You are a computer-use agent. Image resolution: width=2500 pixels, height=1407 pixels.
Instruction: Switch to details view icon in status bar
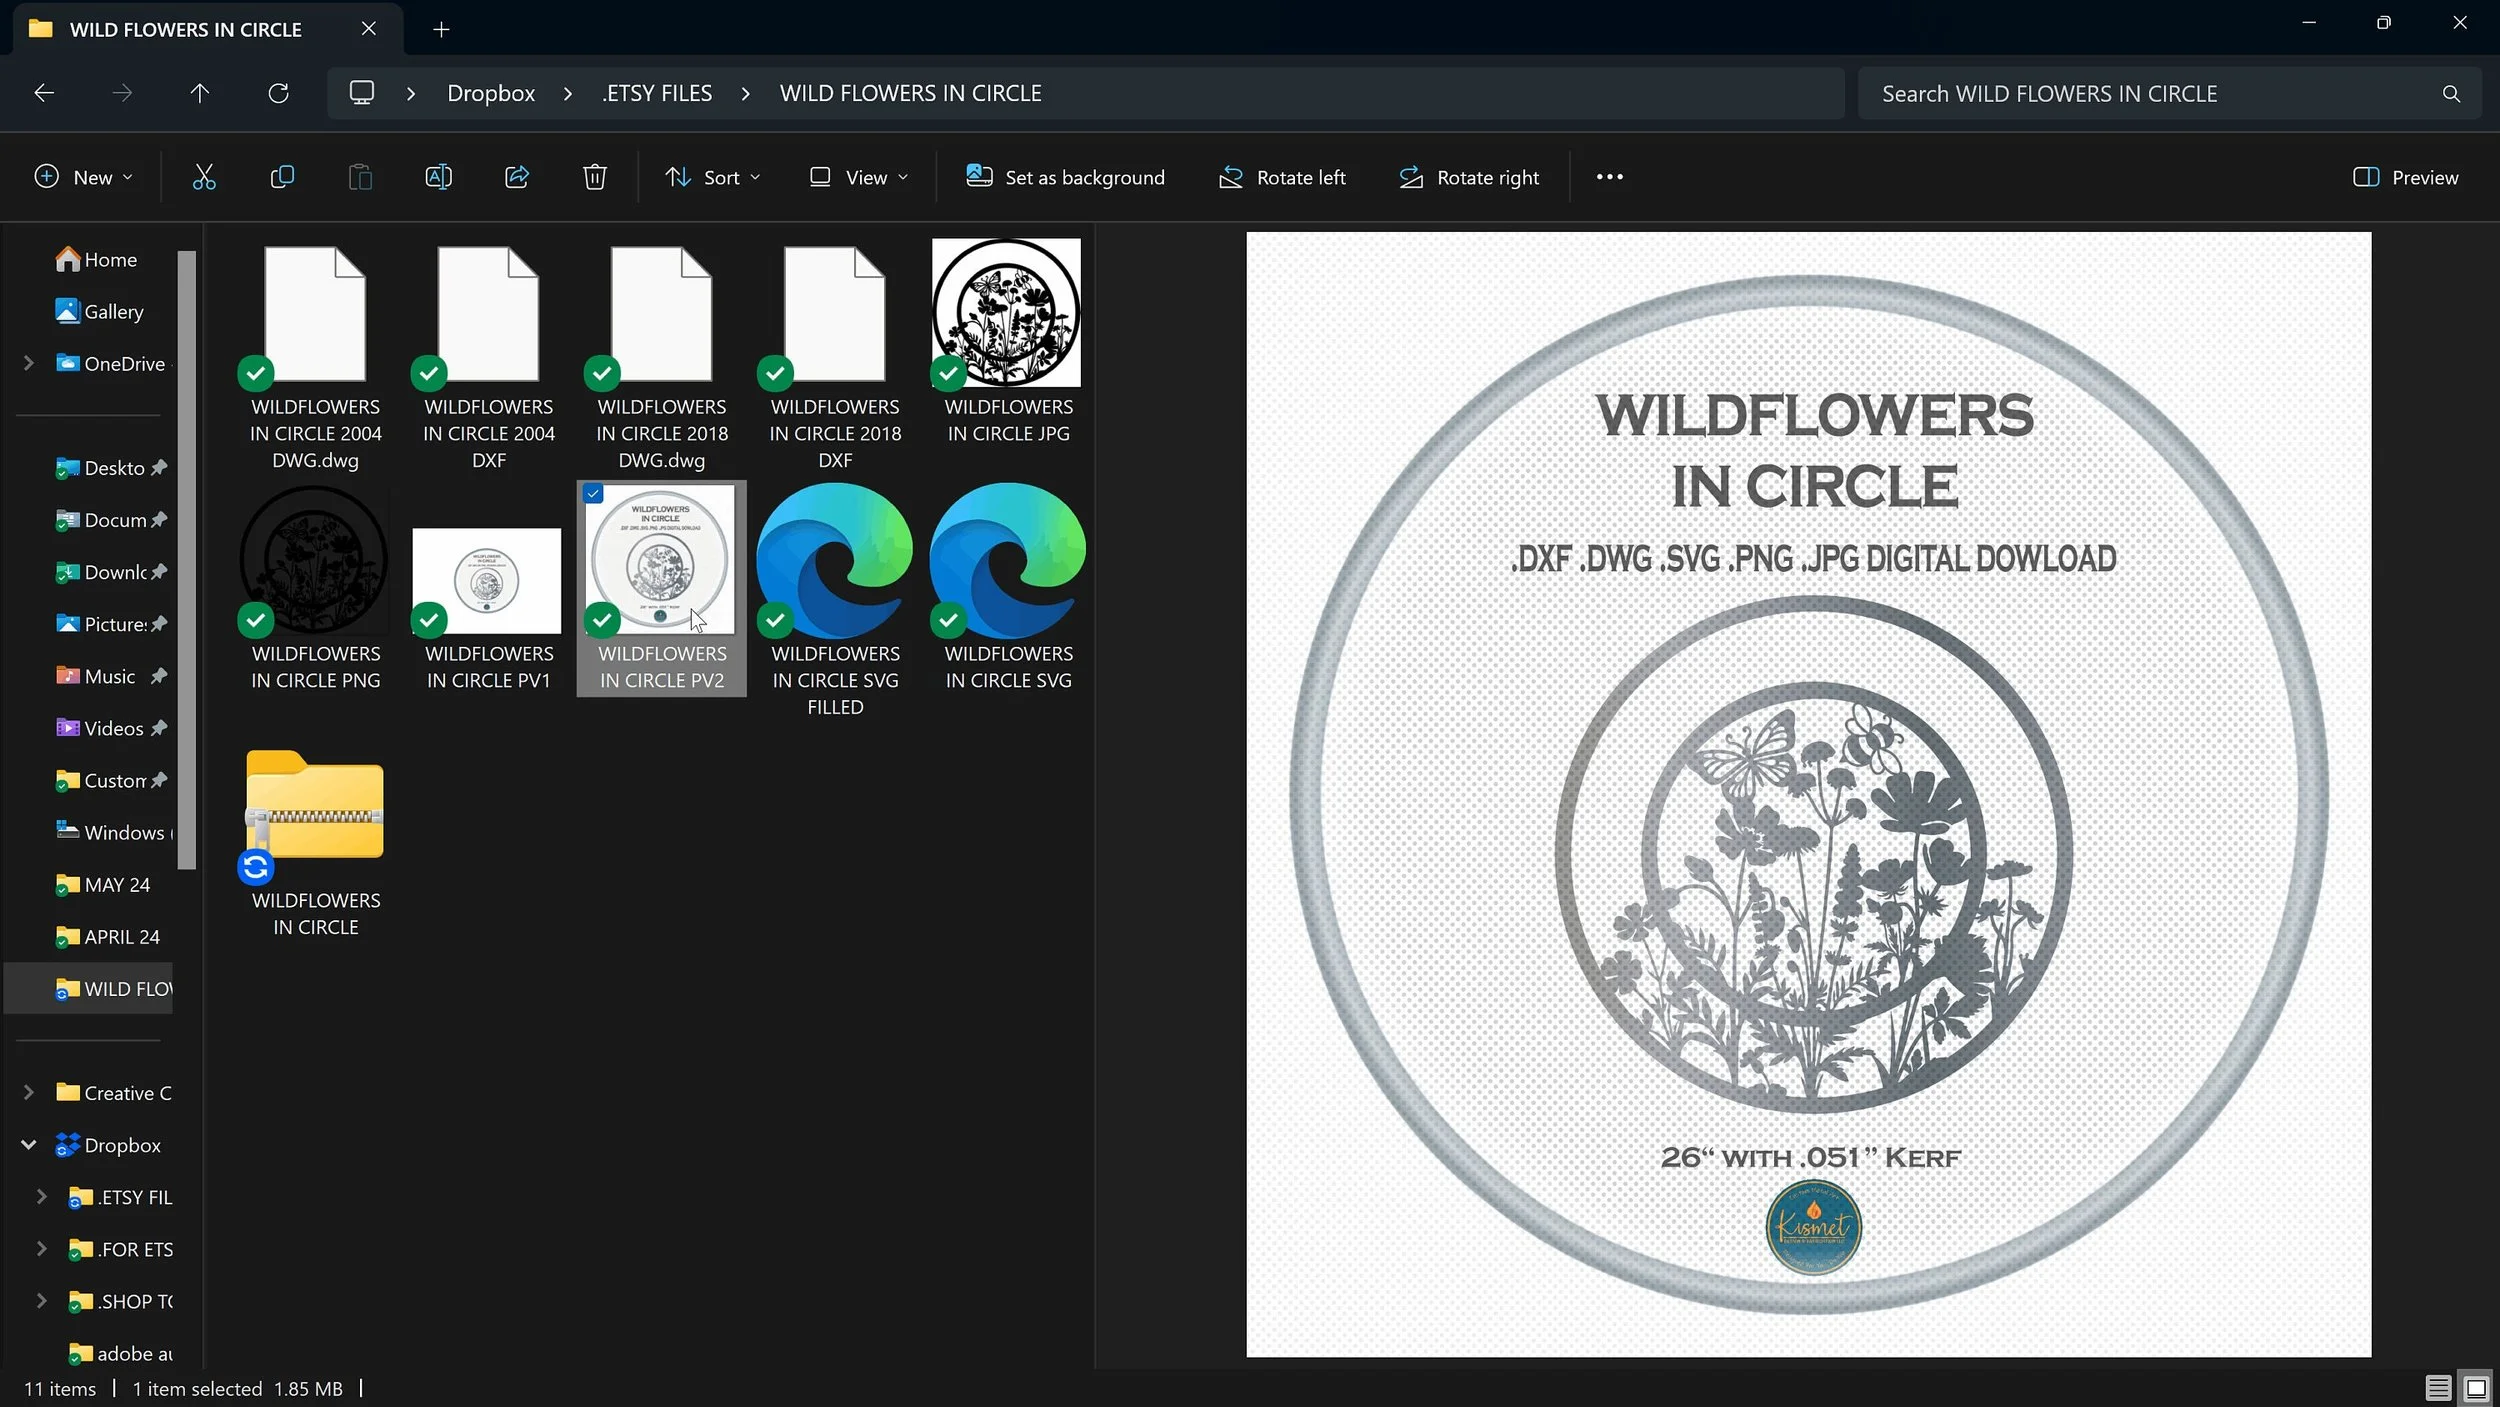pyautogui.click(x=2438, y=1388)
